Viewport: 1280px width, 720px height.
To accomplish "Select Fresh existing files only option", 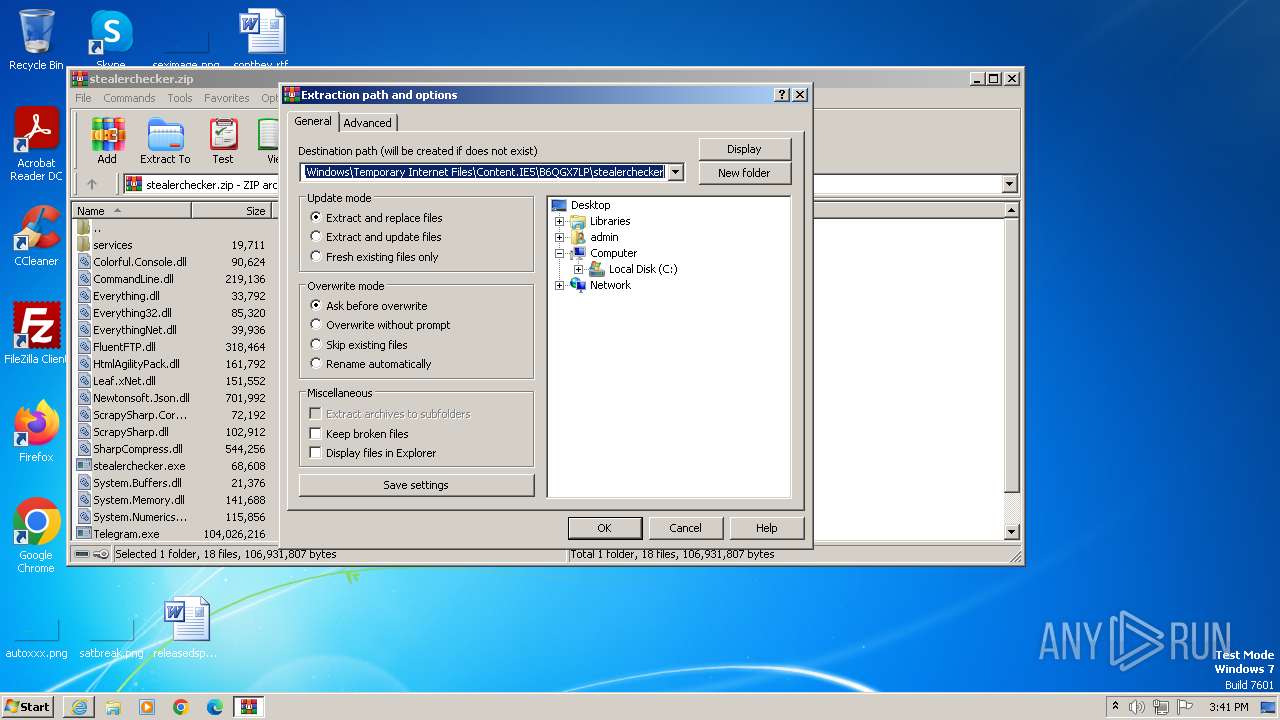I will tap(316, 257).
